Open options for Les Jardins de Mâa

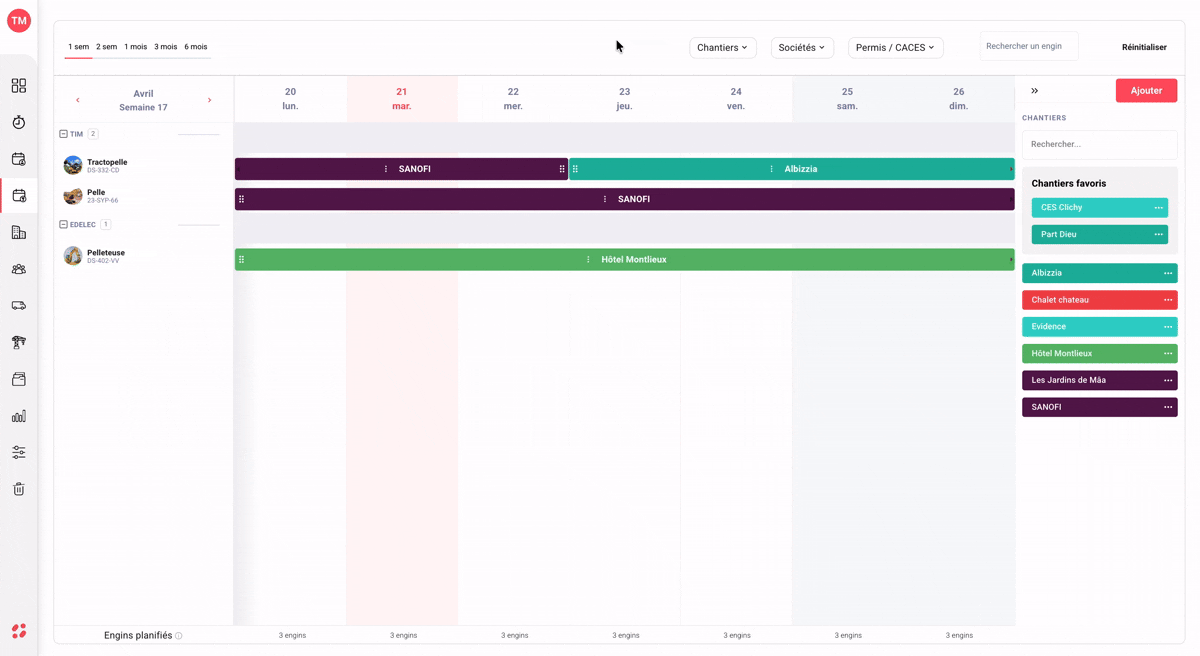[1167, 380]
